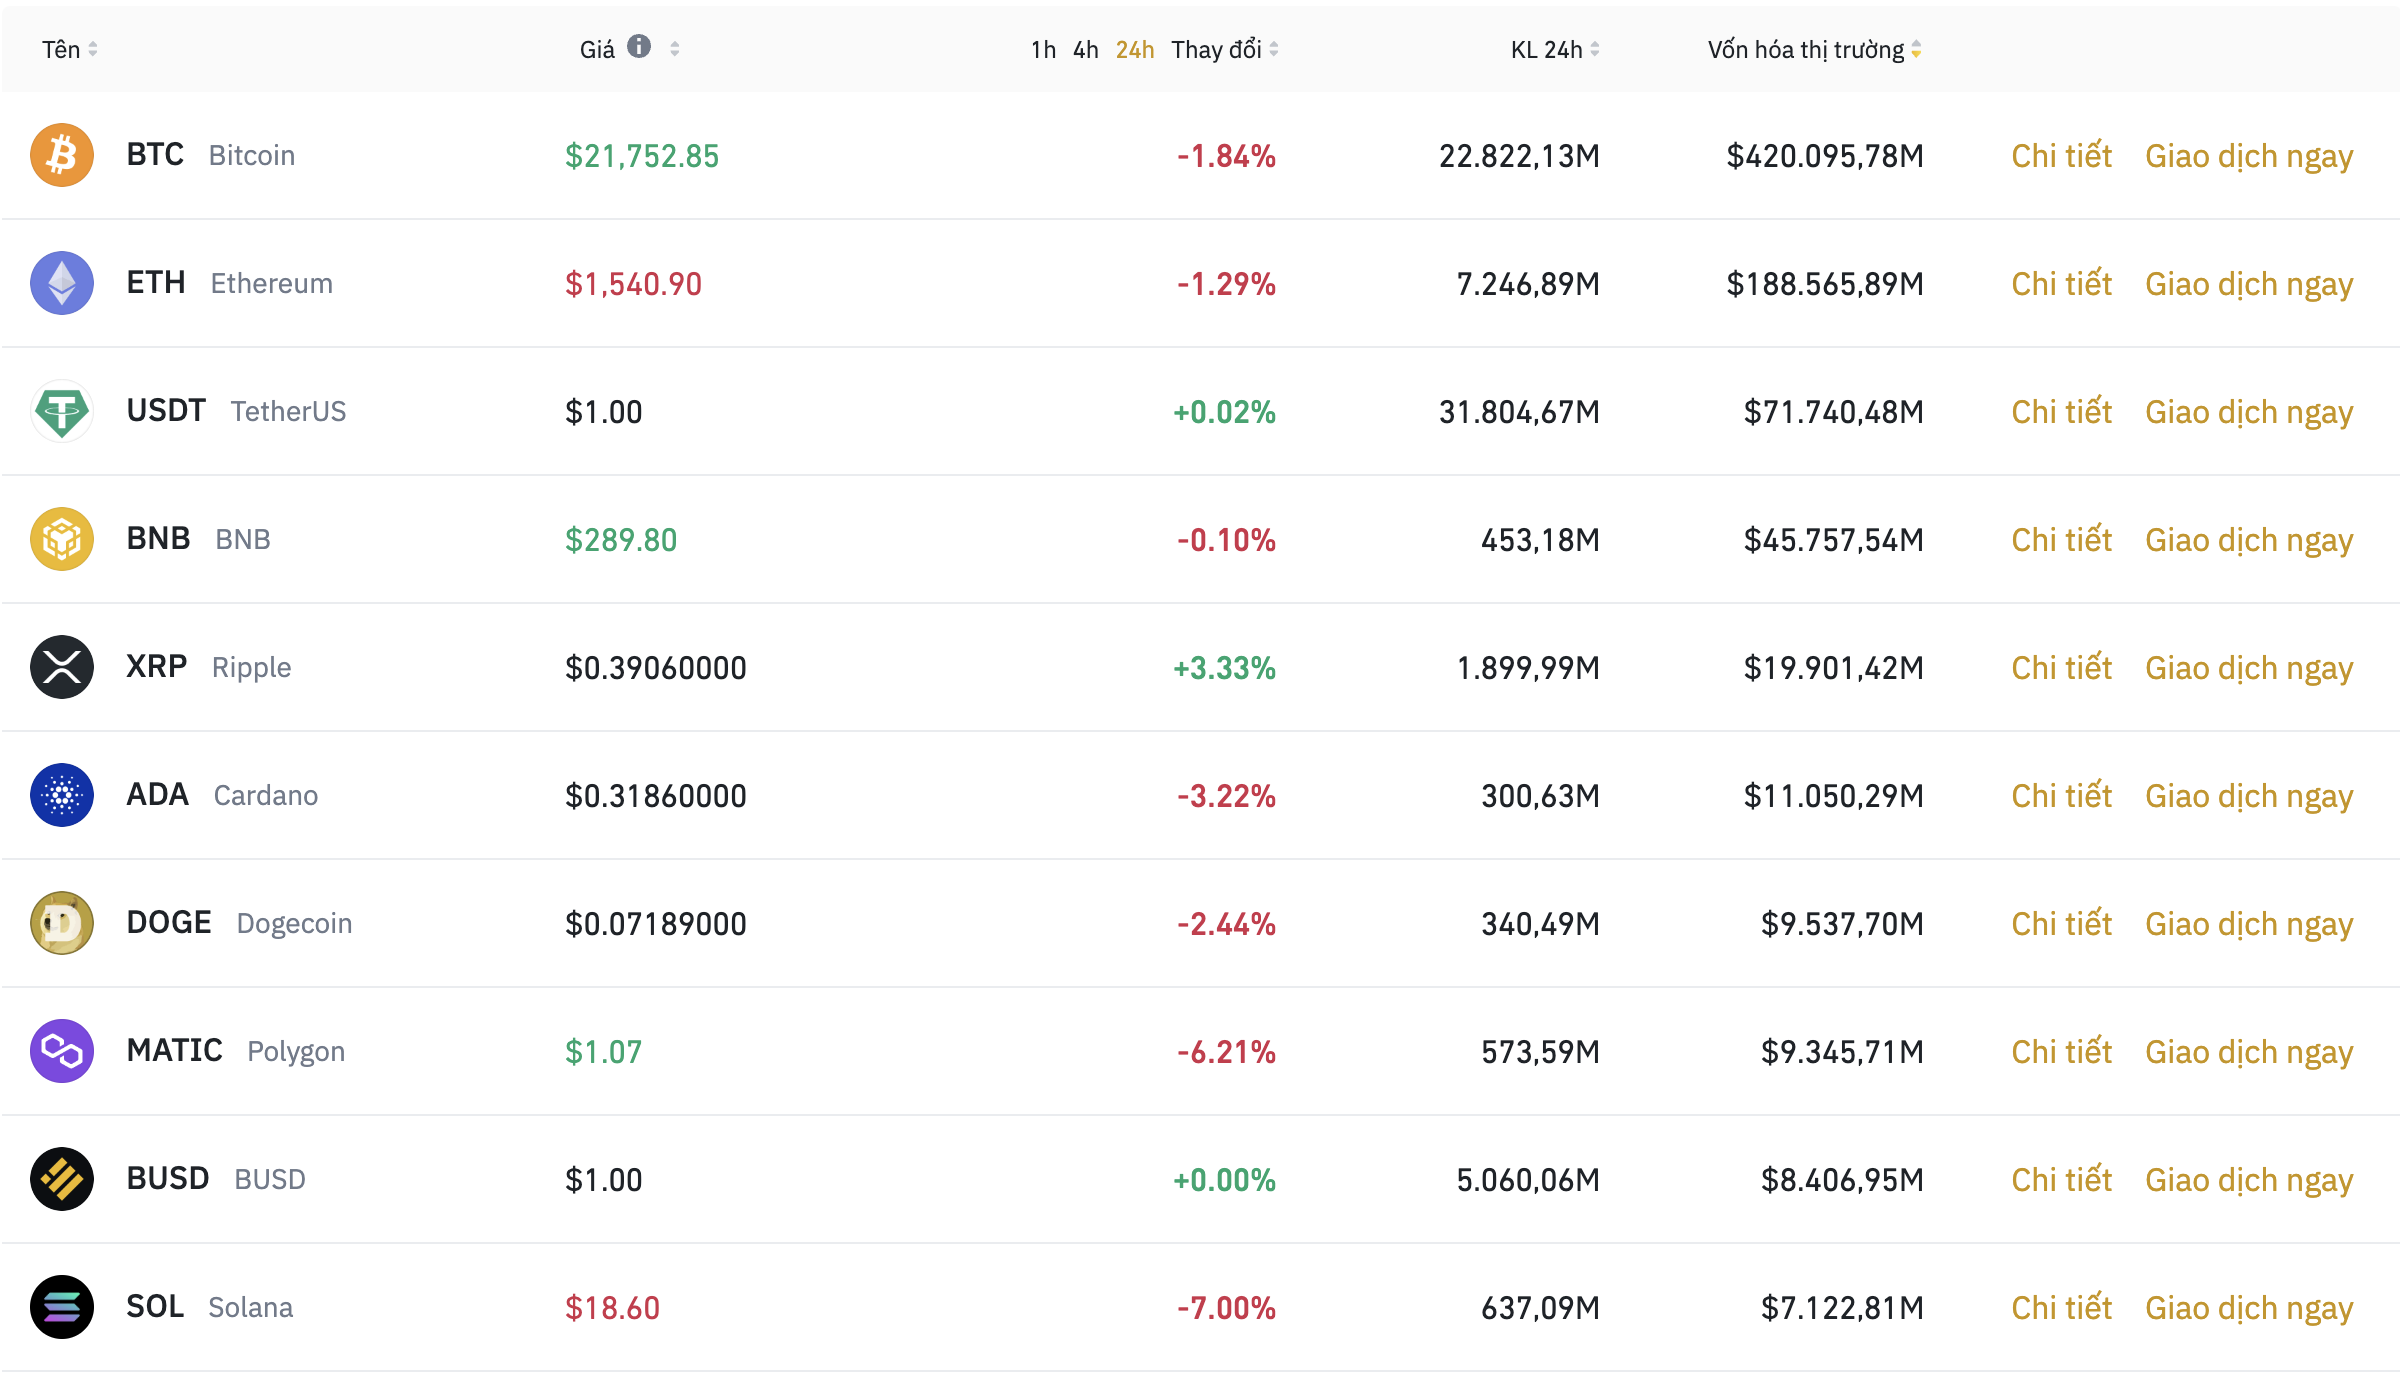Click the Bitcoin coin logo

(x=62, y=155)
